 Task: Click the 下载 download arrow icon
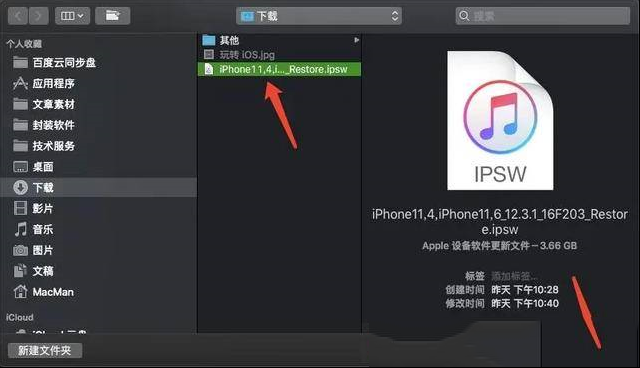[20, 187]
